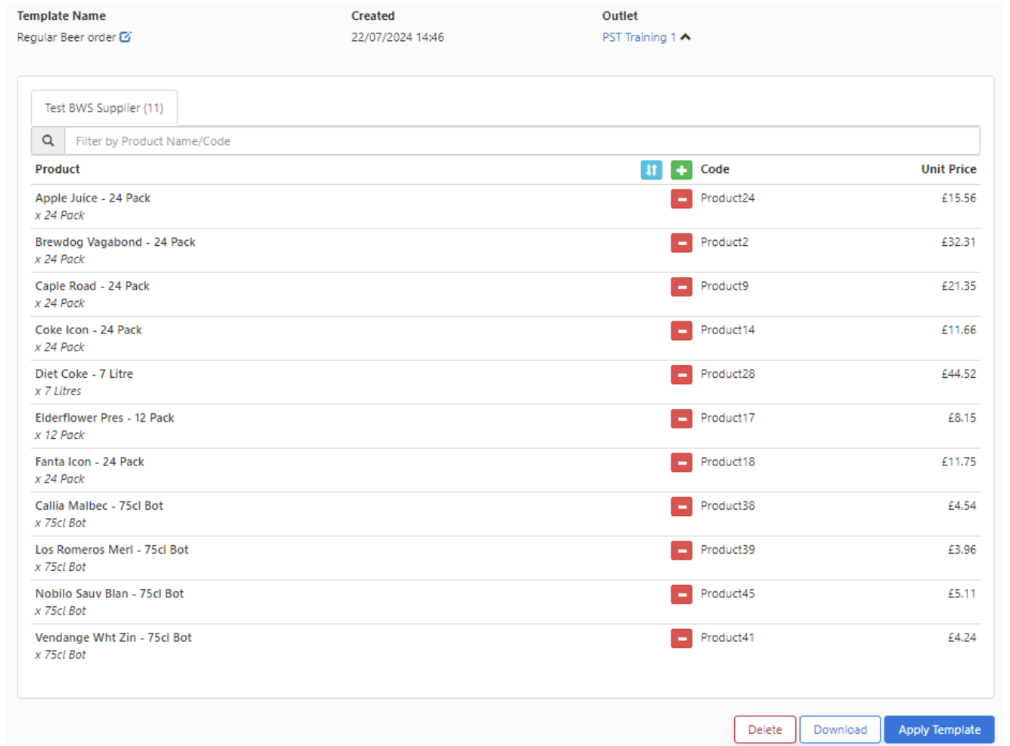Remove Diet Coke - 7 Litre row
The image size is (1010, 746).
tap(681, 375)
